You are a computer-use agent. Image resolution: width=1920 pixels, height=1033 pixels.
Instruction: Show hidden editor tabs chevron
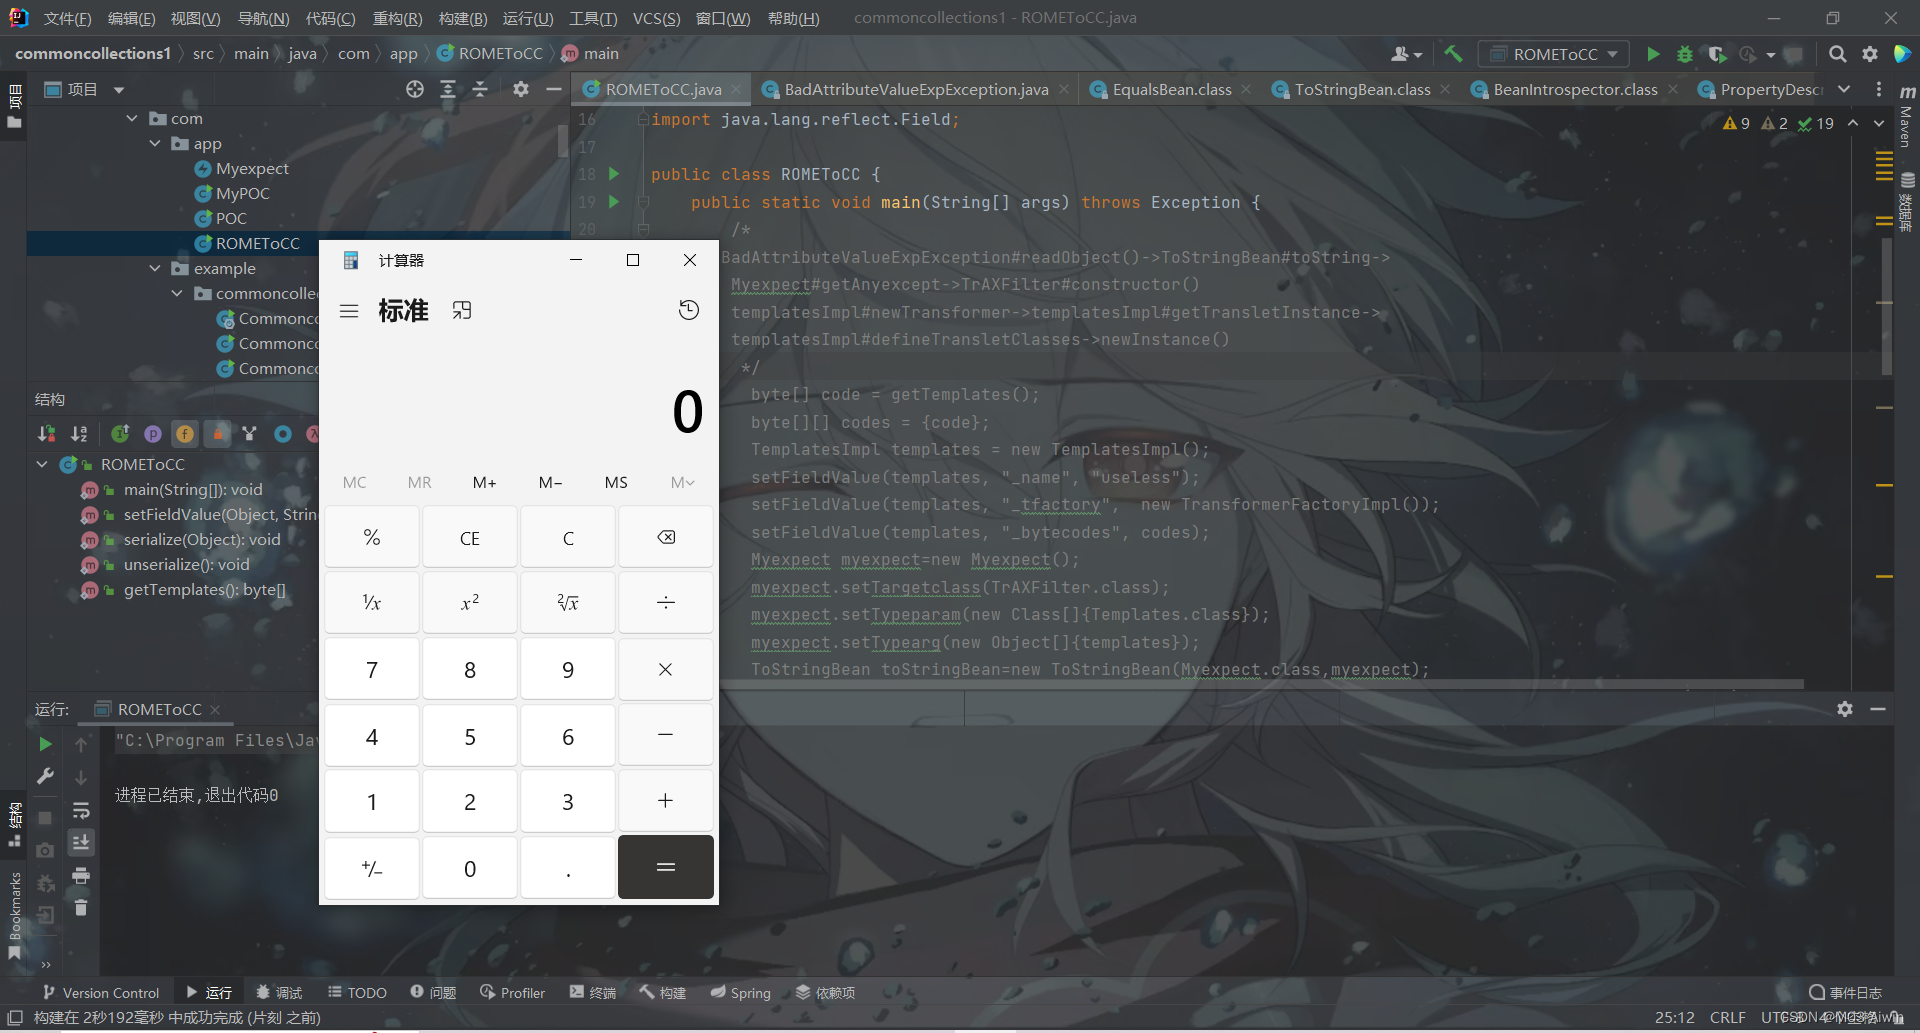(1844, 89)
